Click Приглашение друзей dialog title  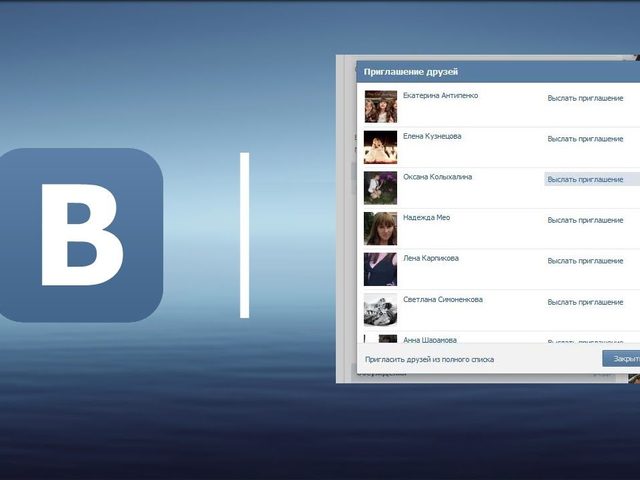(x=411, y=72)
